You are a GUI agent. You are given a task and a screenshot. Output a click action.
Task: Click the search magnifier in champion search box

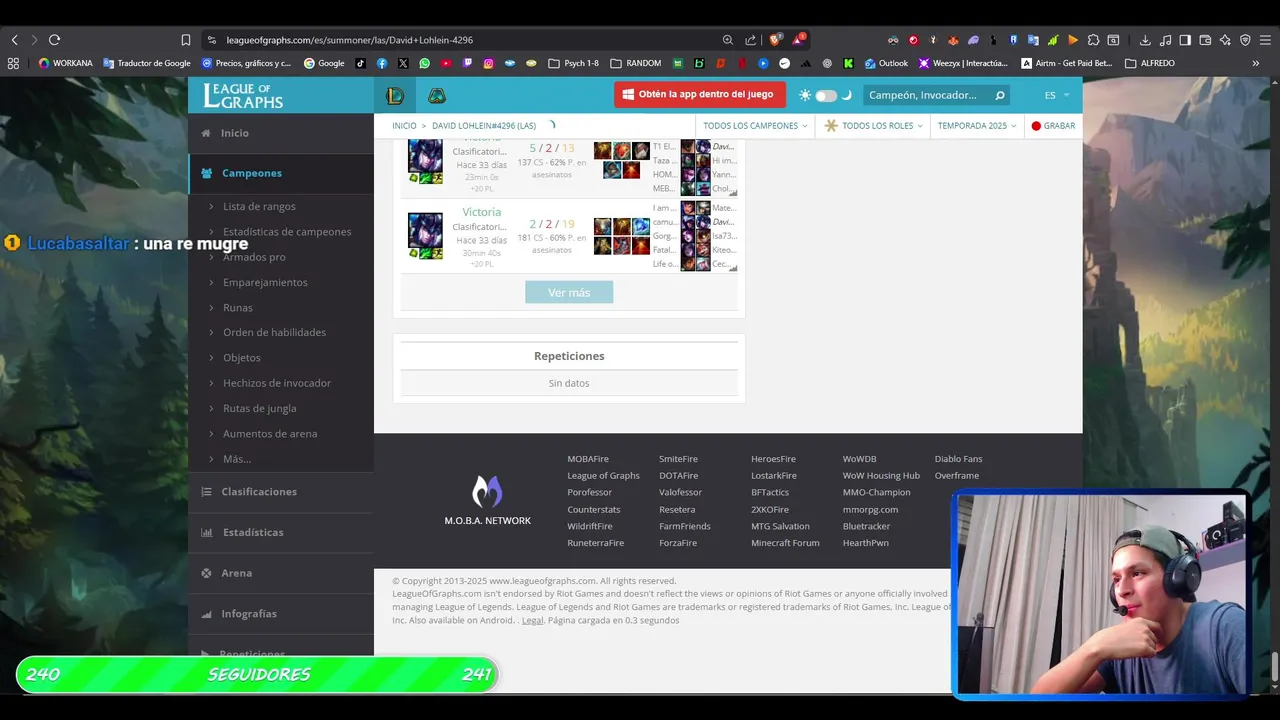coord(999,95)
